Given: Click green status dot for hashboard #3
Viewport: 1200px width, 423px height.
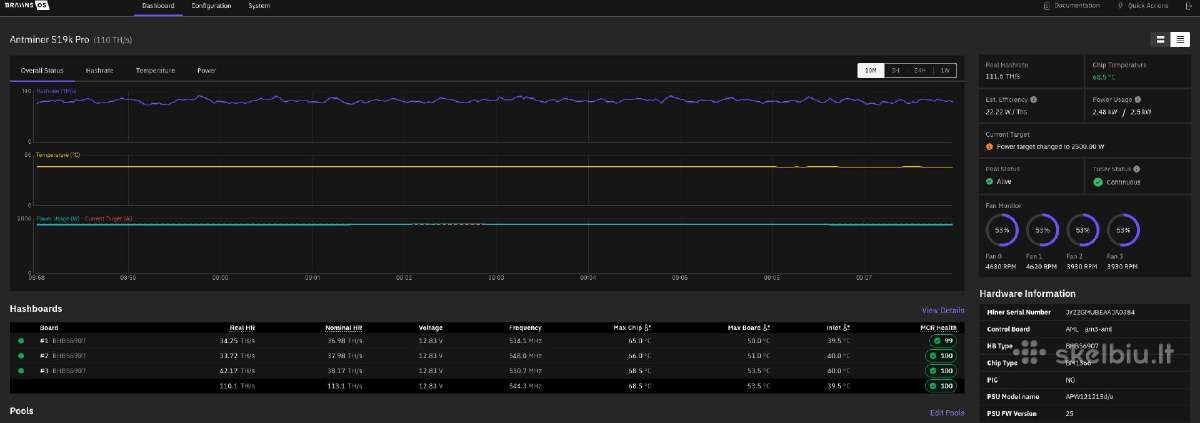Looking at the screenshot, I should [21, 370].
